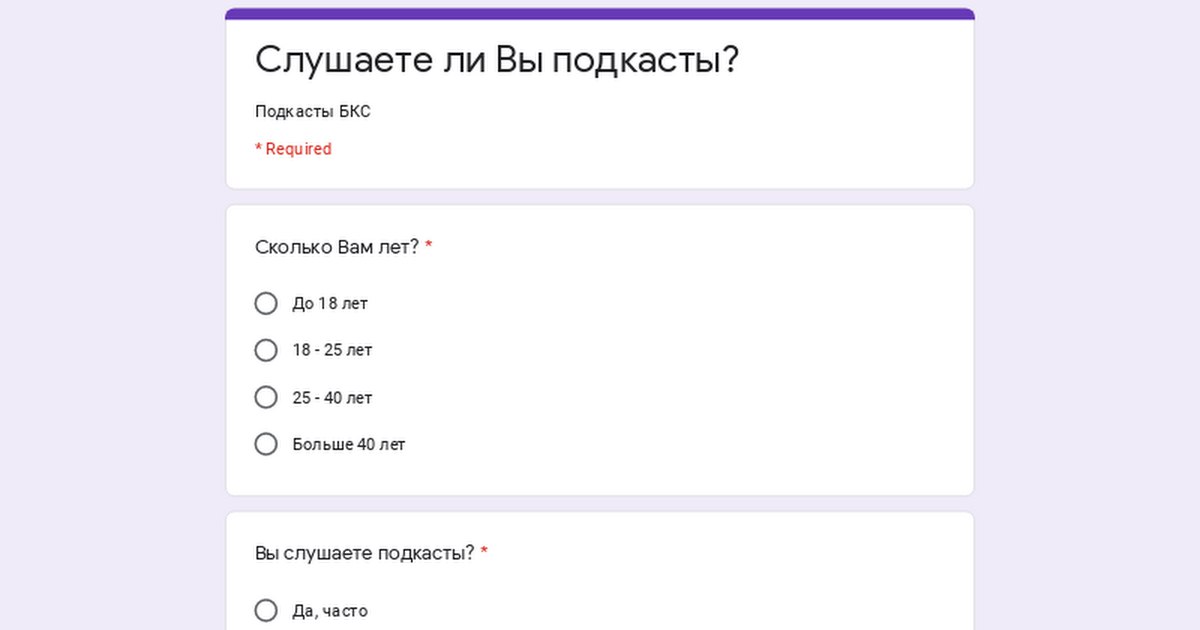This screenshot has height=630, width=1200.
Task: Click the "Больше 40 лет" label text
Action: tap(349, 444)
